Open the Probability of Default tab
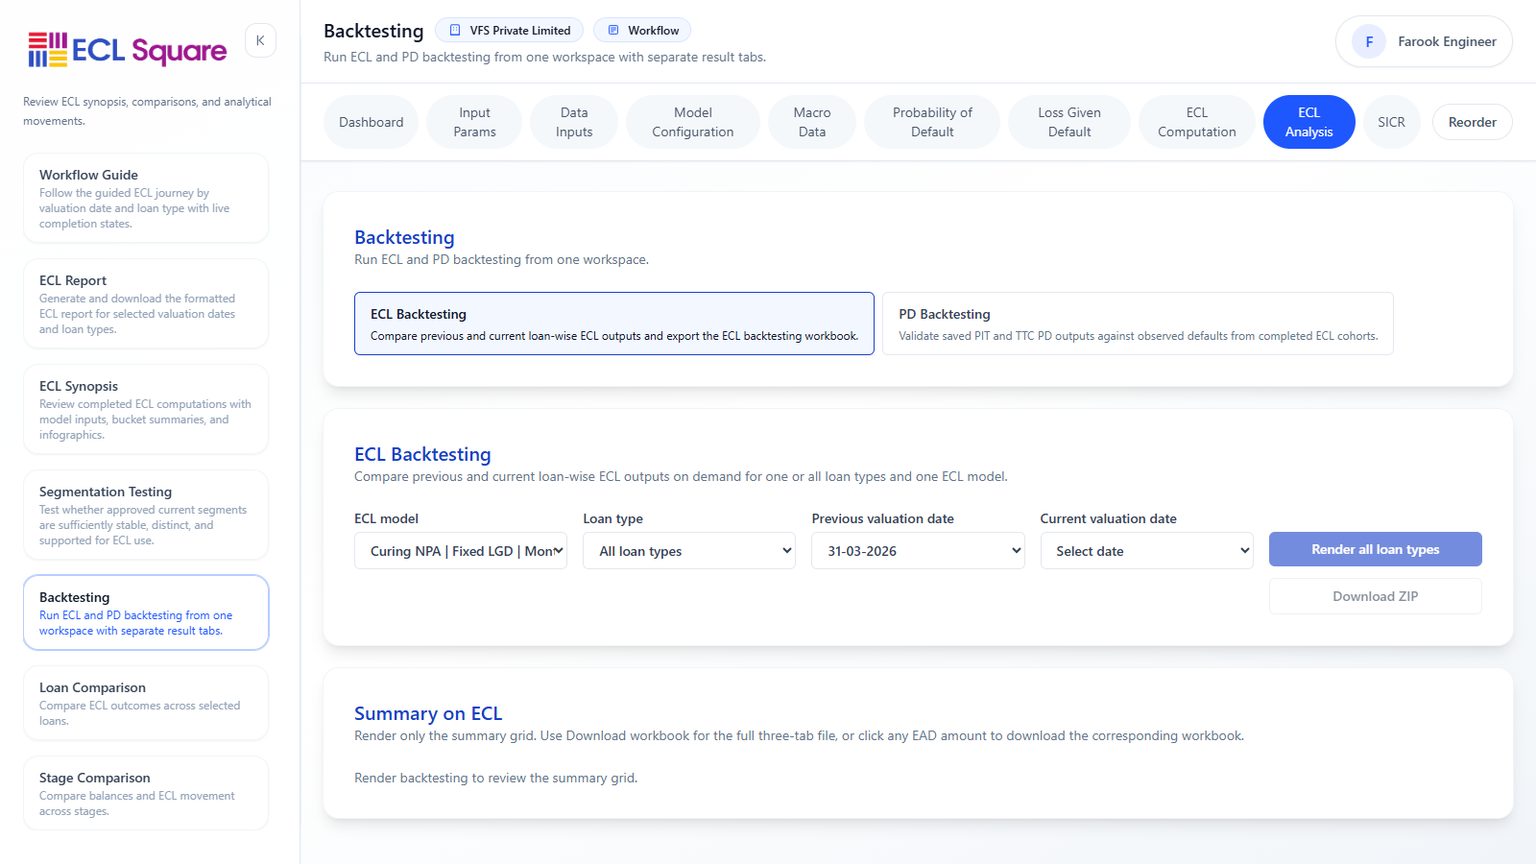1536x864 pixels. pos(932,122)
